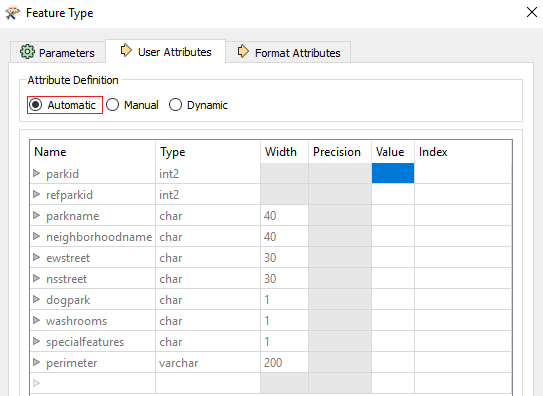Select the Dynamic attribute definition option
This screenshot has height=396, width=543.
point(198,105)
